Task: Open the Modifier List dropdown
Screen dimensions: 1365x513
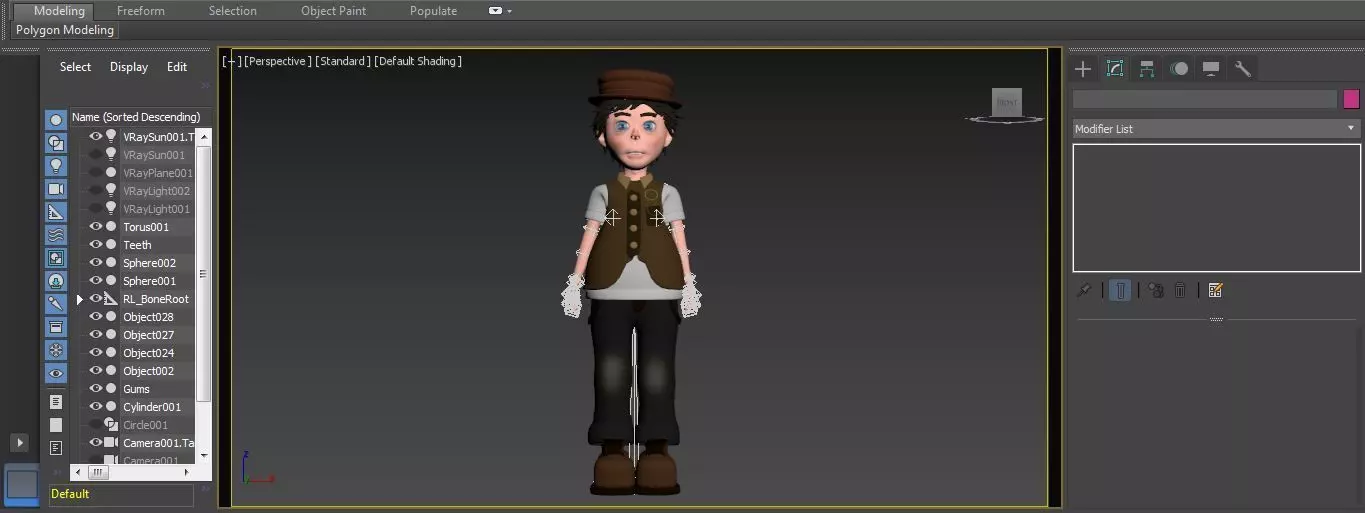Action: [x=1216, y=129]
